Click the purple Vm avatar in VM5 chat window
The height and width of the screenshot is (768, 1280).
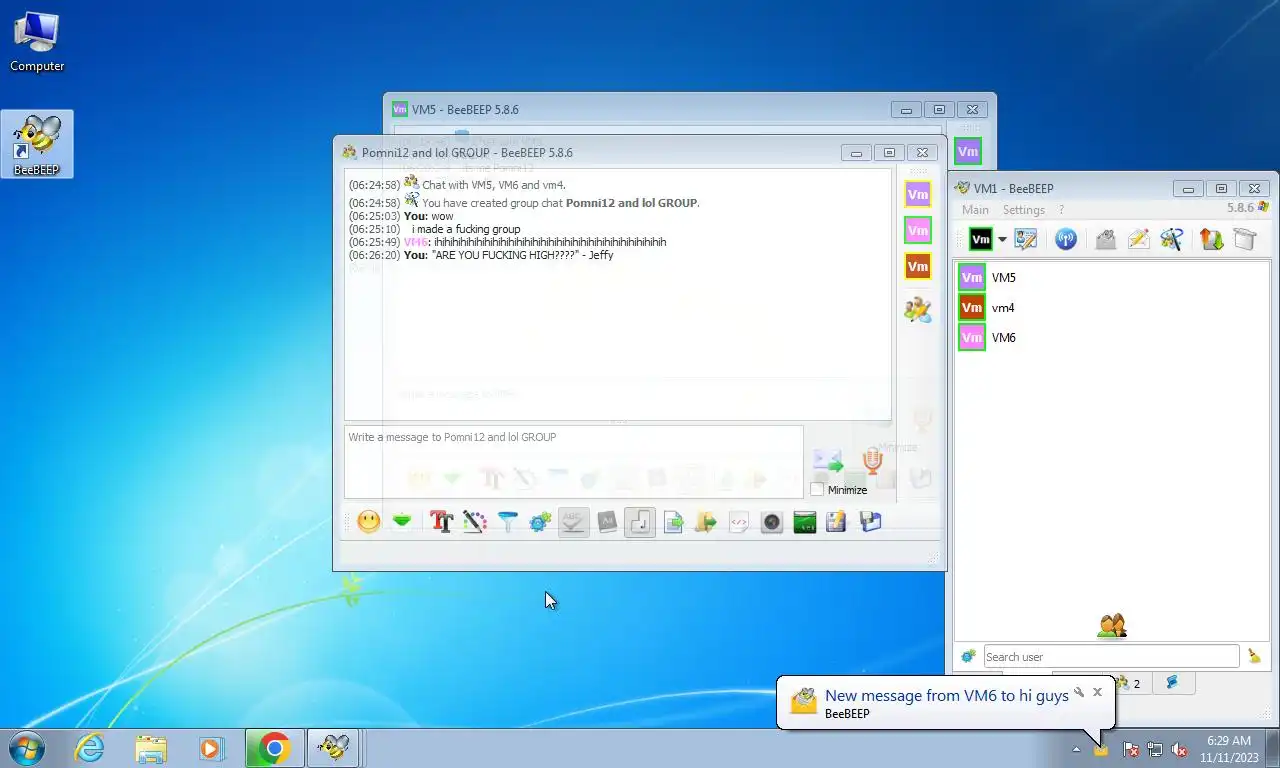pyautogui.click(x=967, y=152)
